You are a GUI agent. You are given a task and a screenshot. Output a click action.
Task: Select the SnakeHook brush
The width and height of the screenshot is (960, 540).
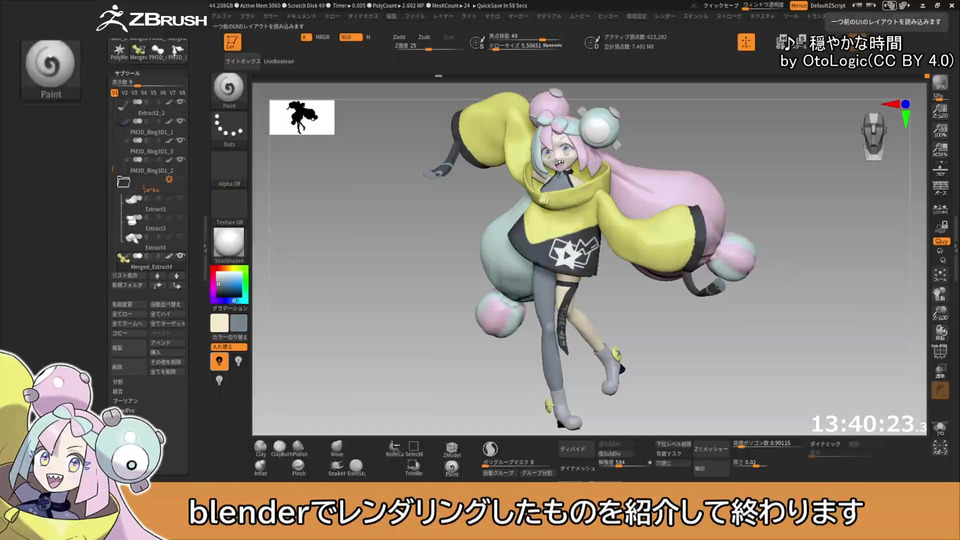coord(337,468)
